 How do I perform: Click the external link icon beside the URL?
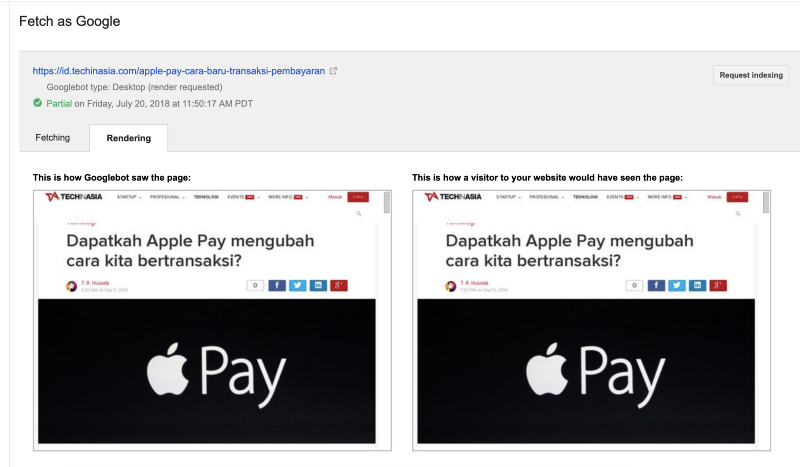pyautogui.click(x=333, y=71)
